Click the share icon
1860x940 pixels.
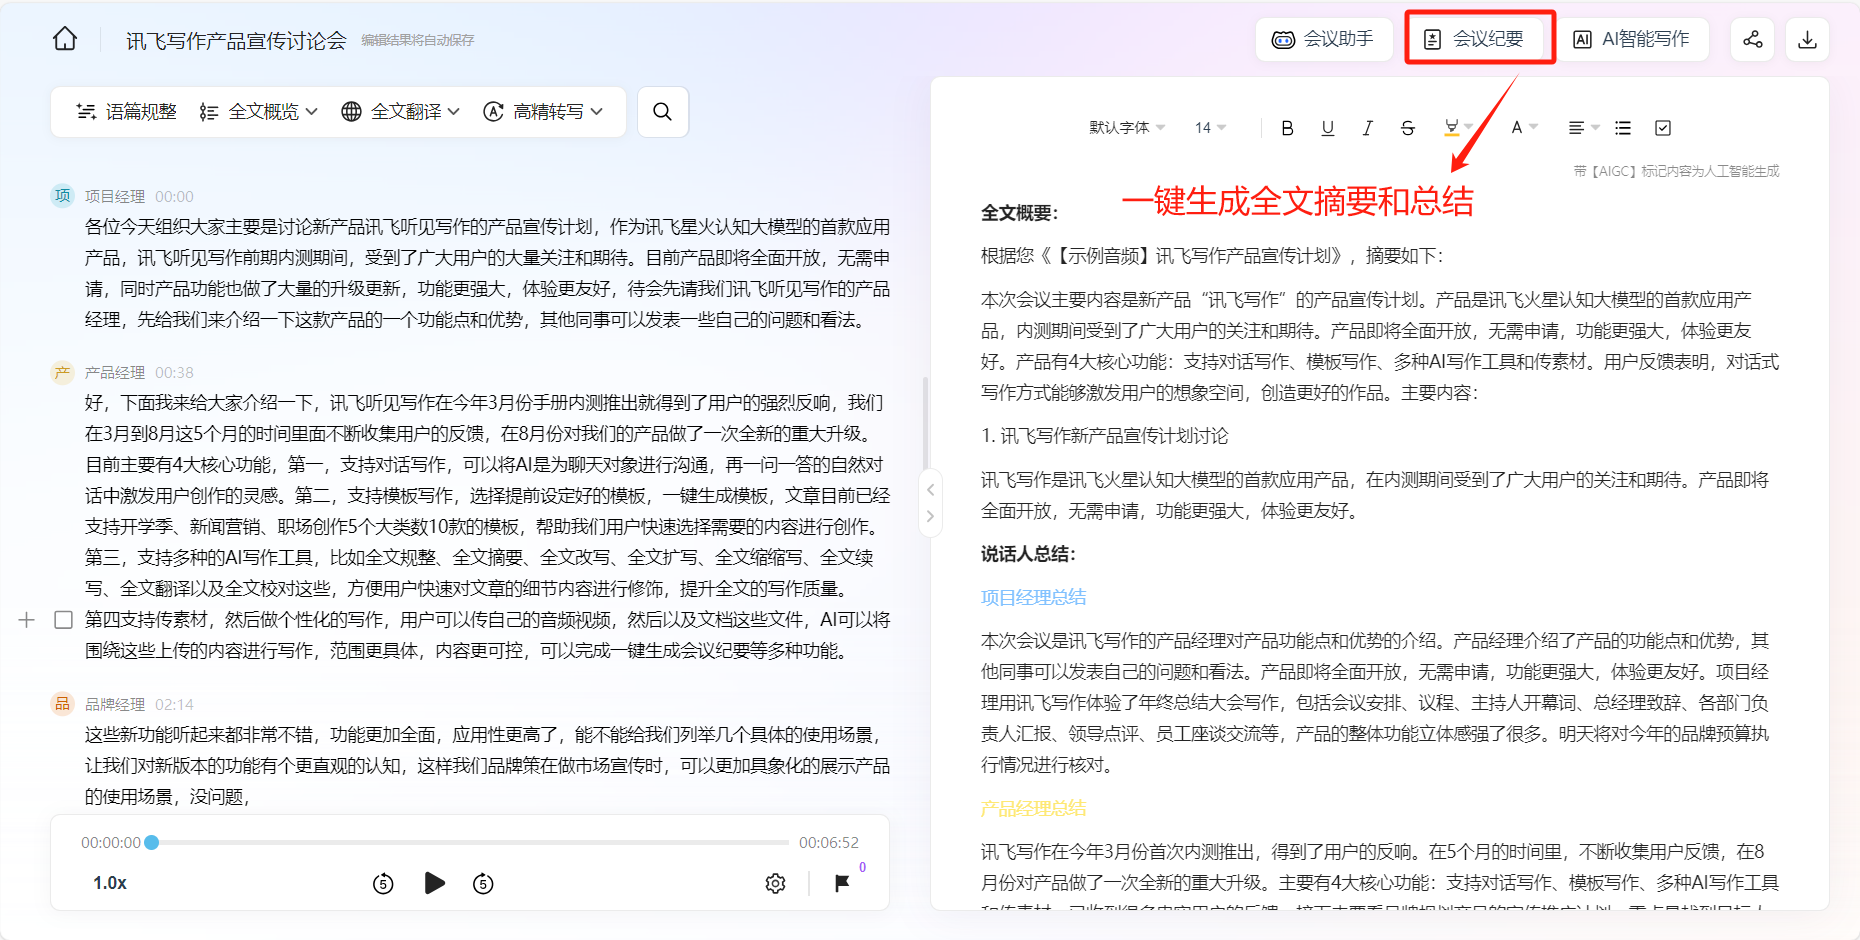pyautogui.click(x=1752, y=39)
